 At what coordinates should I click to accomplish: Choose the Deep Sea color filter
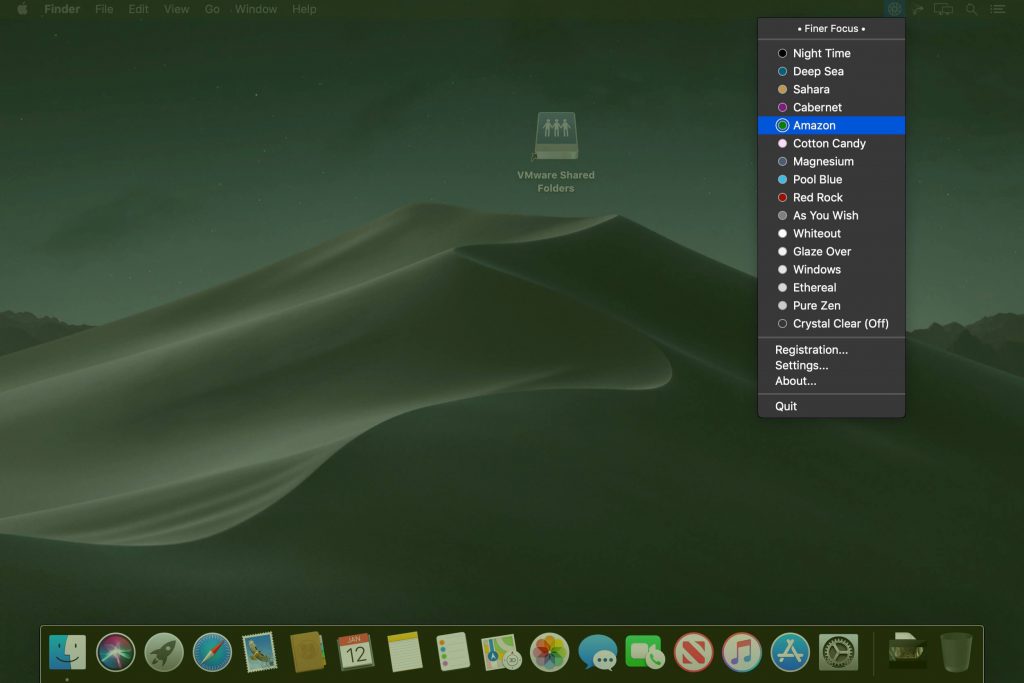pyautogui.click(x=818, y=72)
